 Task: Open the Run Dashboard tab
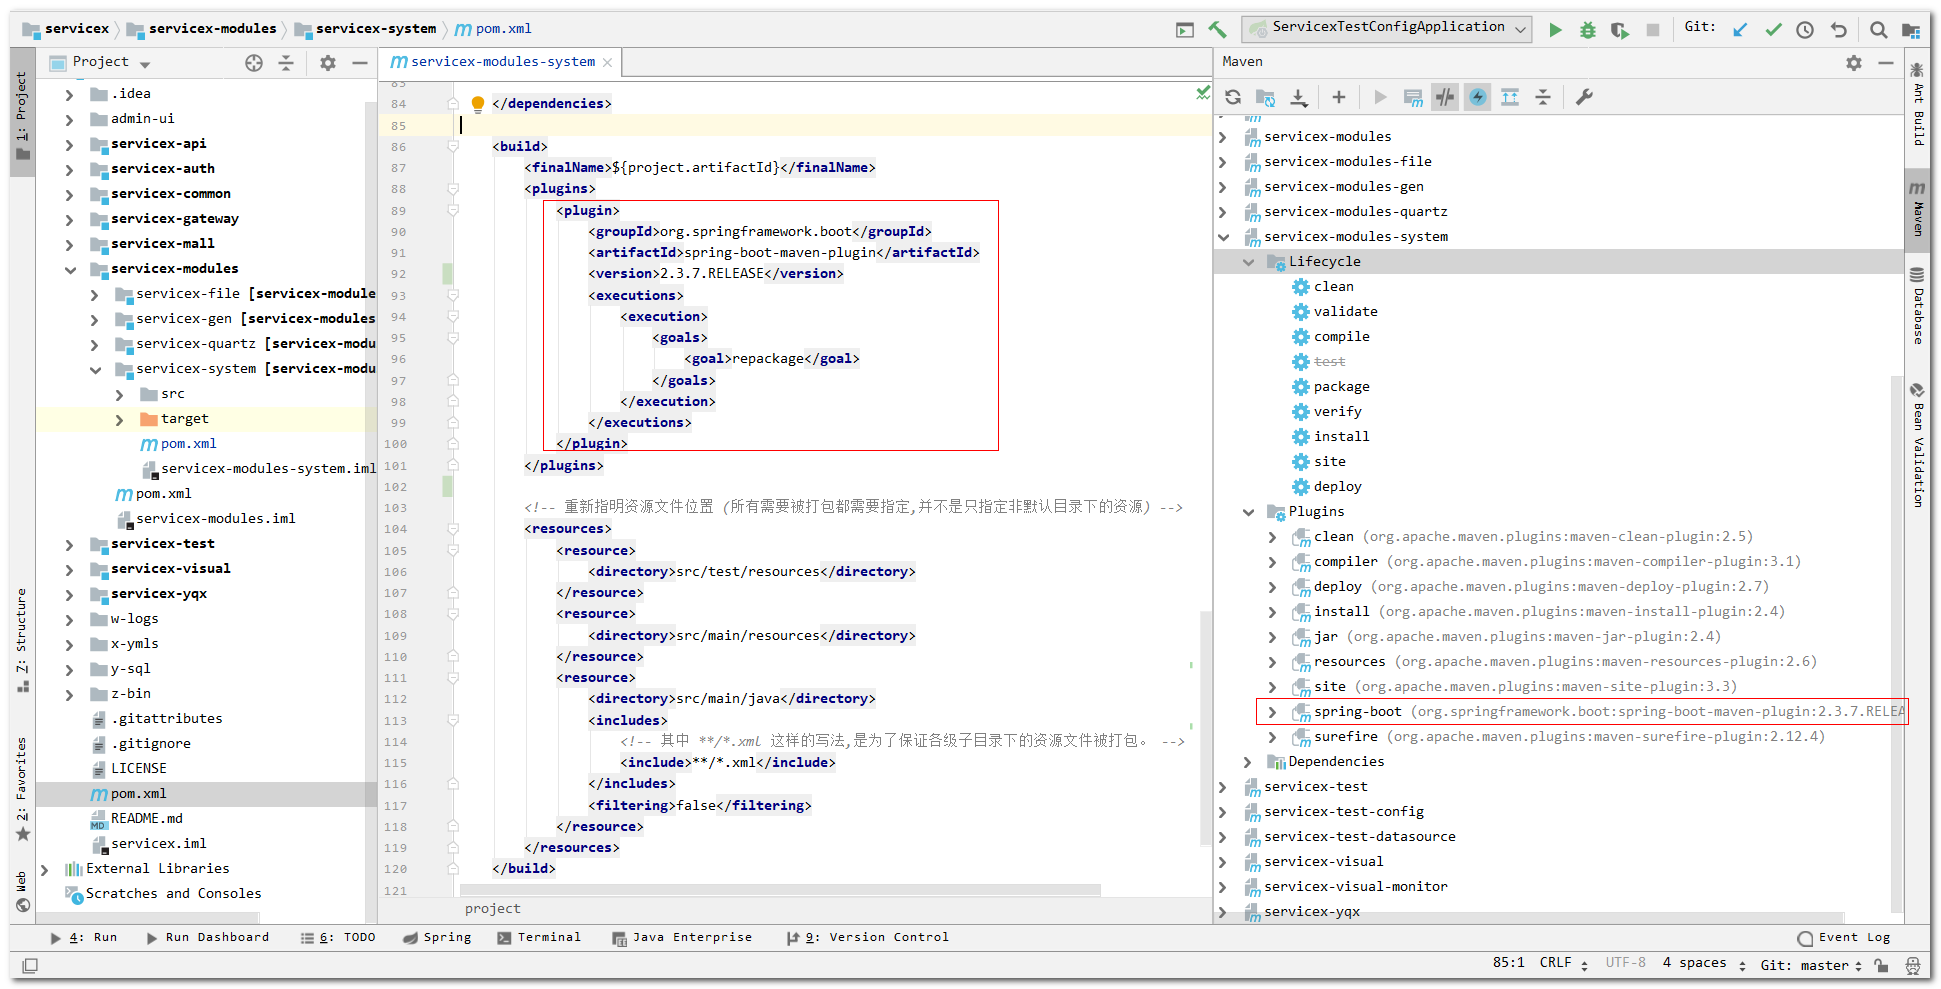[208, 938]
